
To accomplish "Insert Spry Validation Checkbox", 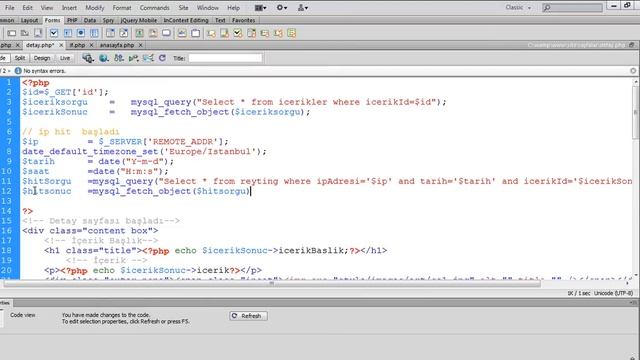I will 238,33.
